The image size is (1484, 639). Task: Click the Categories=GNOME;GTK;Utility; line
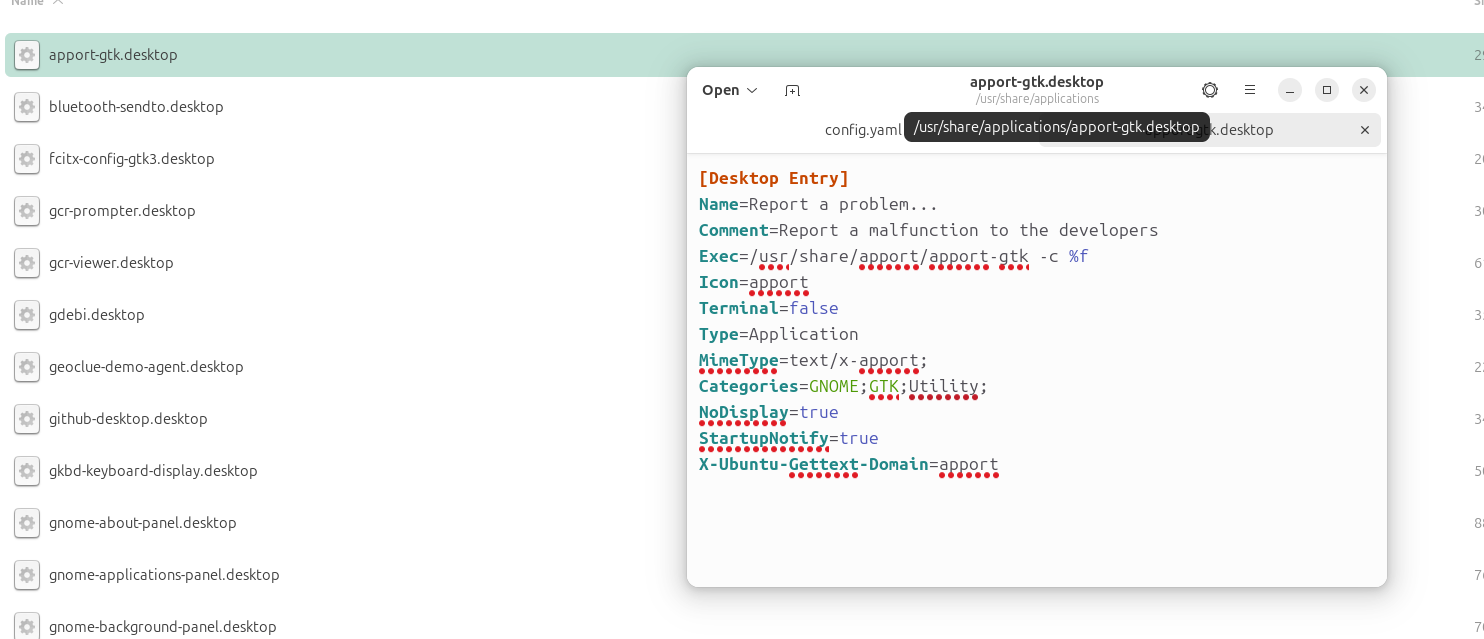click(x=844, y=386)
